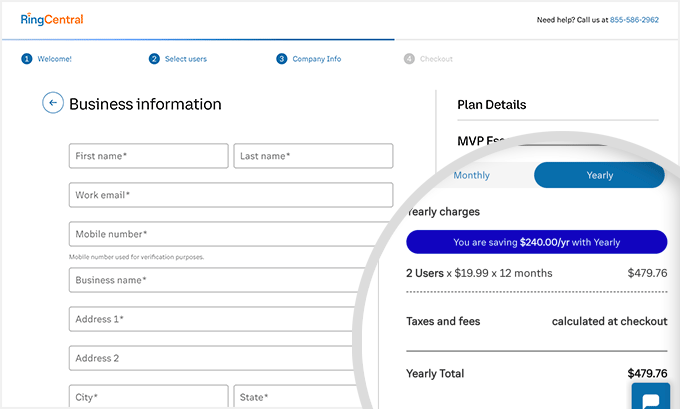Click the 'Yearly Total' label
This screenshot has width=680, height=409.
pyautogui.click(x=435, y=373)
